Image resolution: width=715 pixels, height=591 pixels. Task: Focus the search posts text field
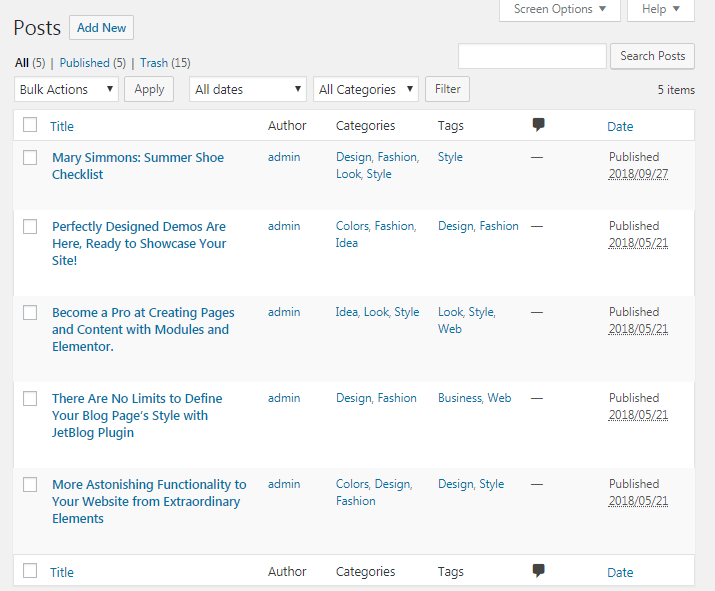(532, 56)
